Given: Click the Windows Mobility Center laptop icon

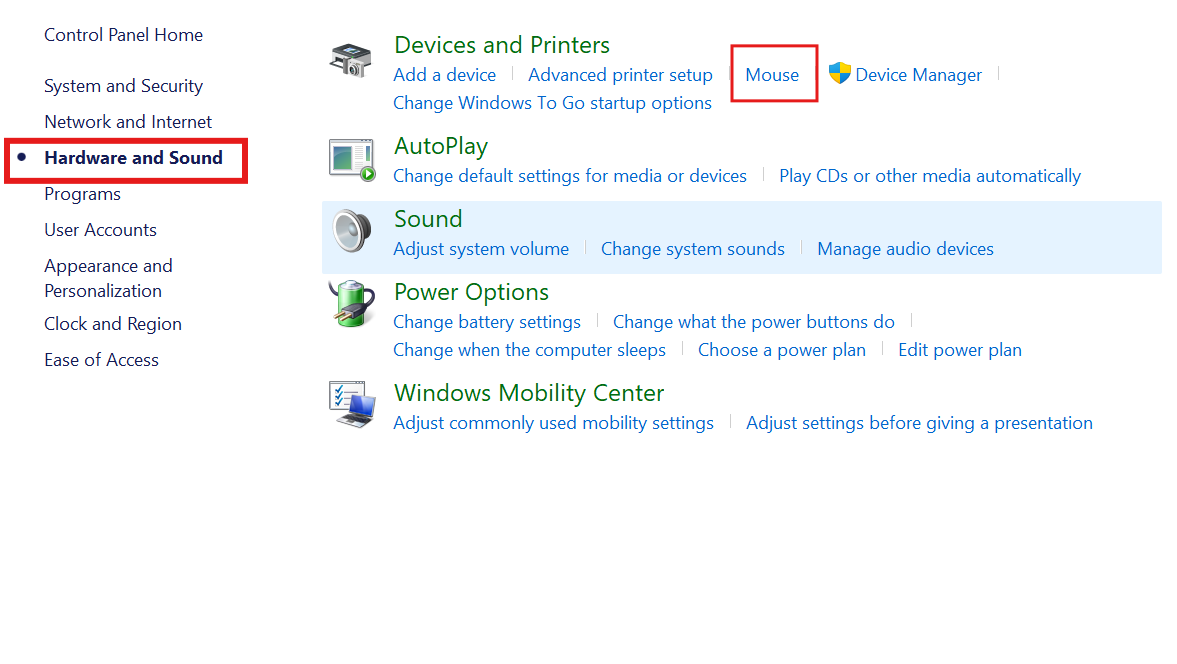Looking at the screenshot, I should click(x=352, y=404).
